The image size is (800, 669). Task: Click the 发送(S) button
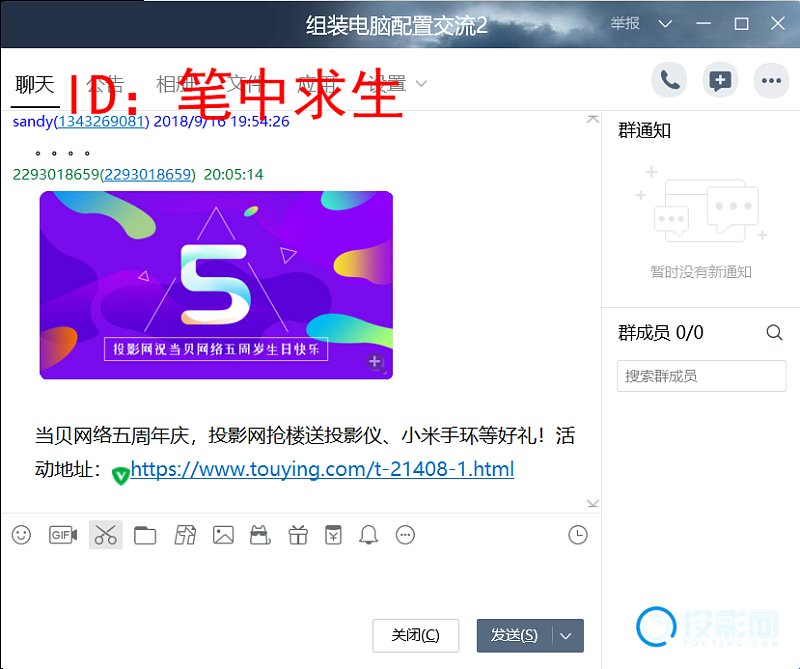pyautogui.click(x=514, y=635)
